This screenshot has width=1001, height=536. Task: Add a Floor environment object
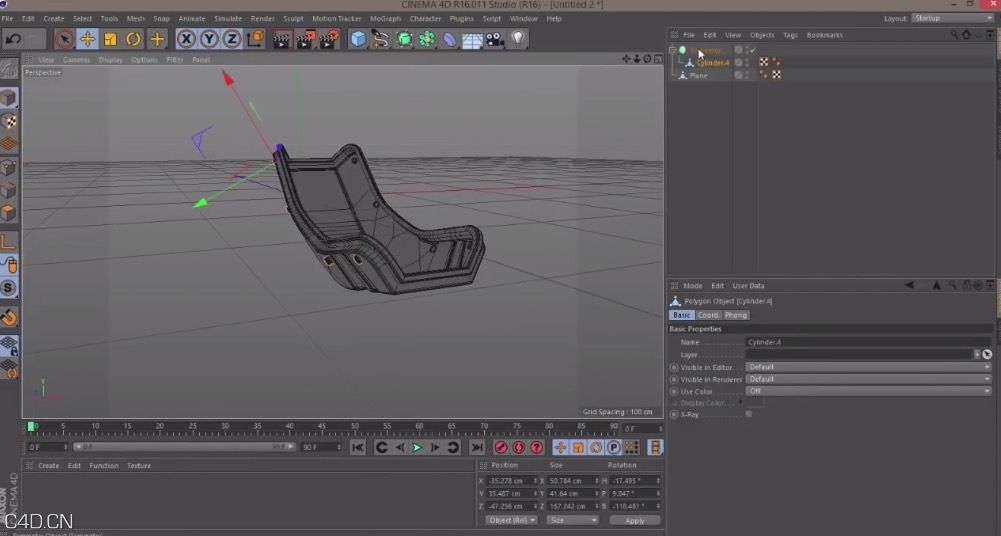pyautogui.click(x=472, y=39)
